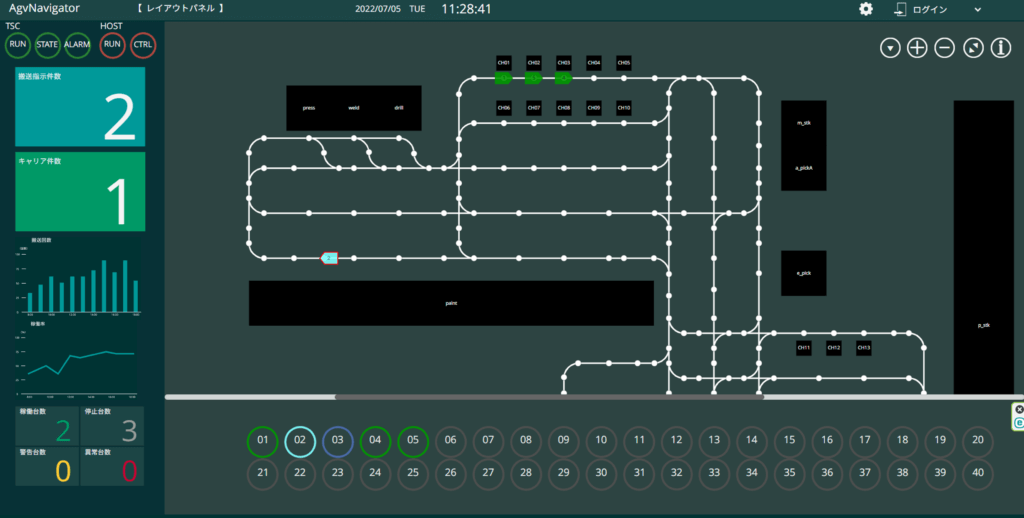Toggle the HOST CTRL indicator
This screenshot has height=518, width=1024.
(143, 44)
